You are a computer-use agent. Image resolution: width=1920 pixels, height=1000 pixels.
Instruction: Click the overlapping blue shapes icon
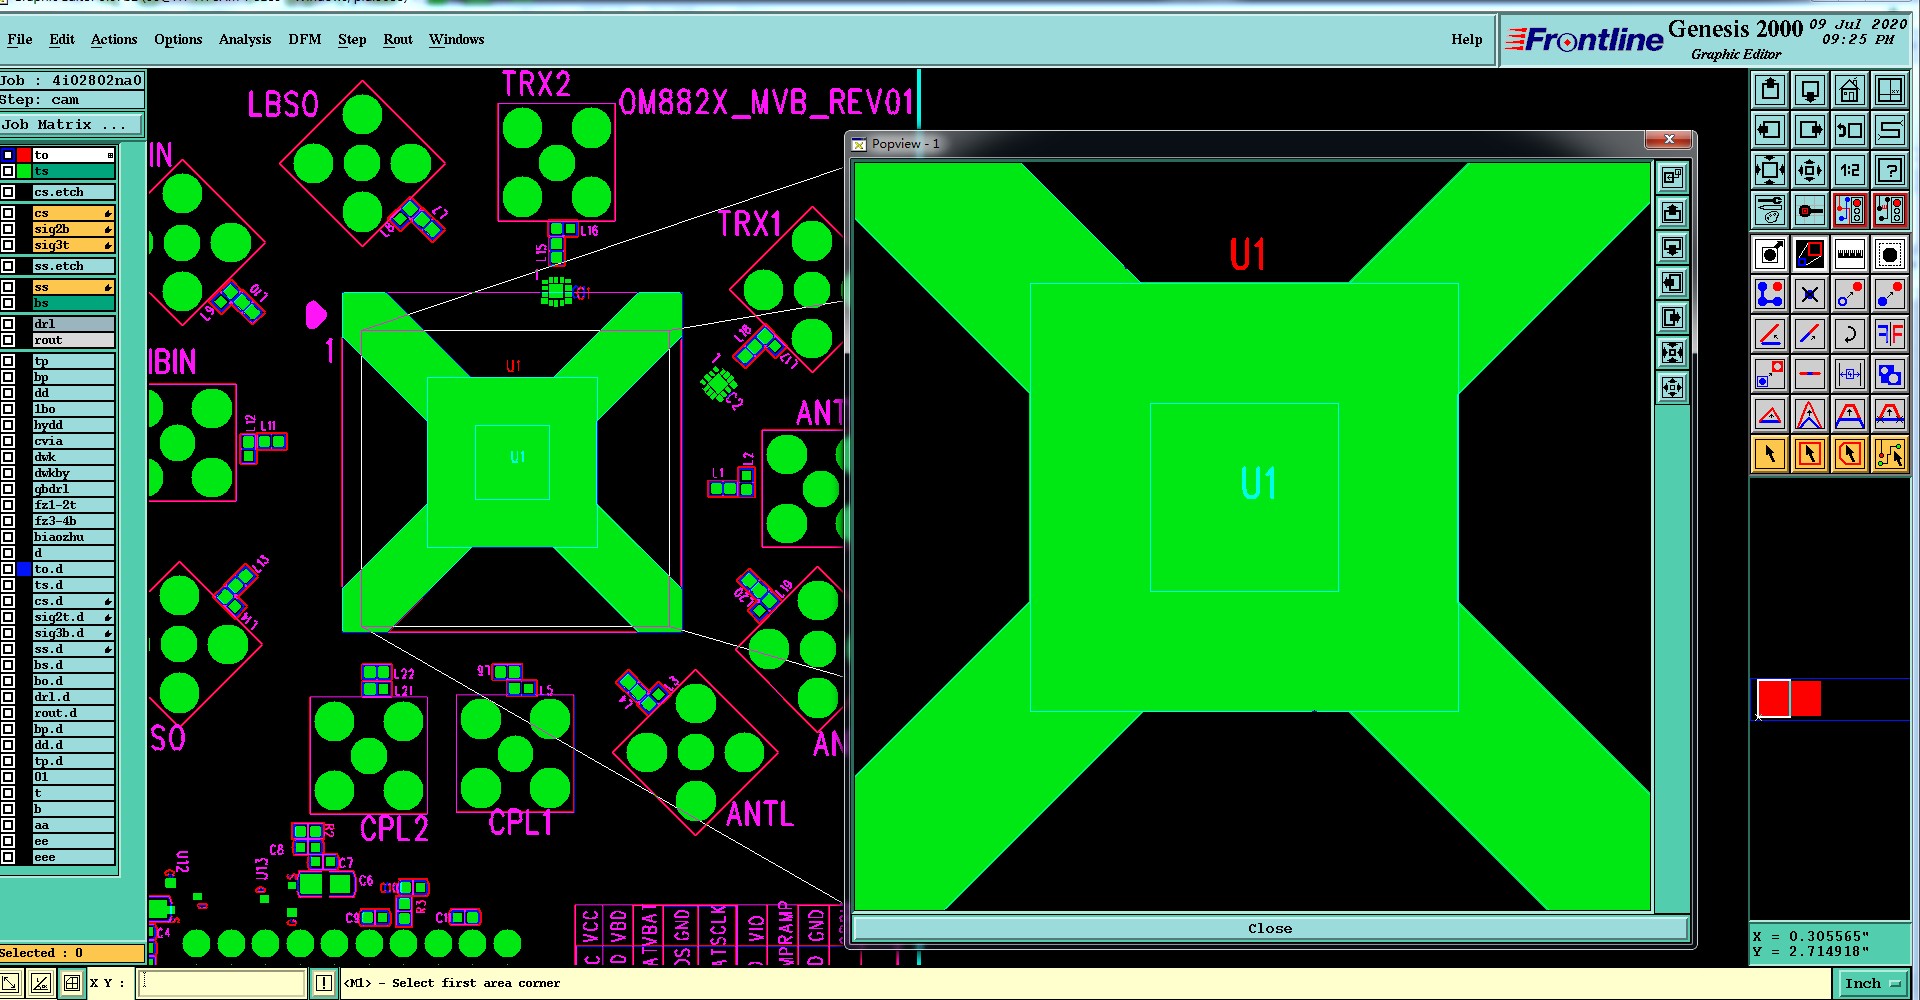[x=1890, y=374]
